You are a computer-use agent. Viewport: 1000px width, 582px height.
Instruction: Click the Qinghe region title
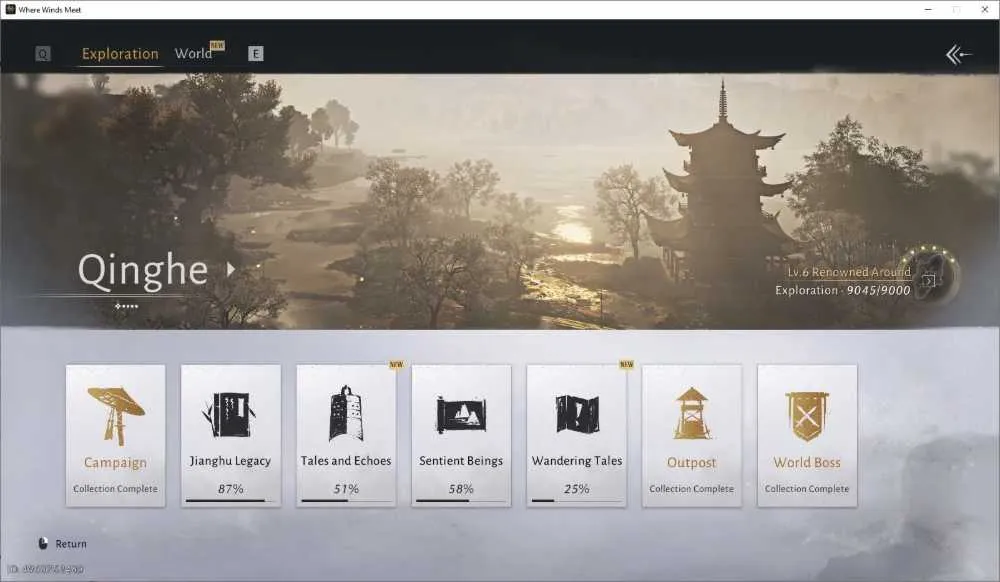(143, 270)
